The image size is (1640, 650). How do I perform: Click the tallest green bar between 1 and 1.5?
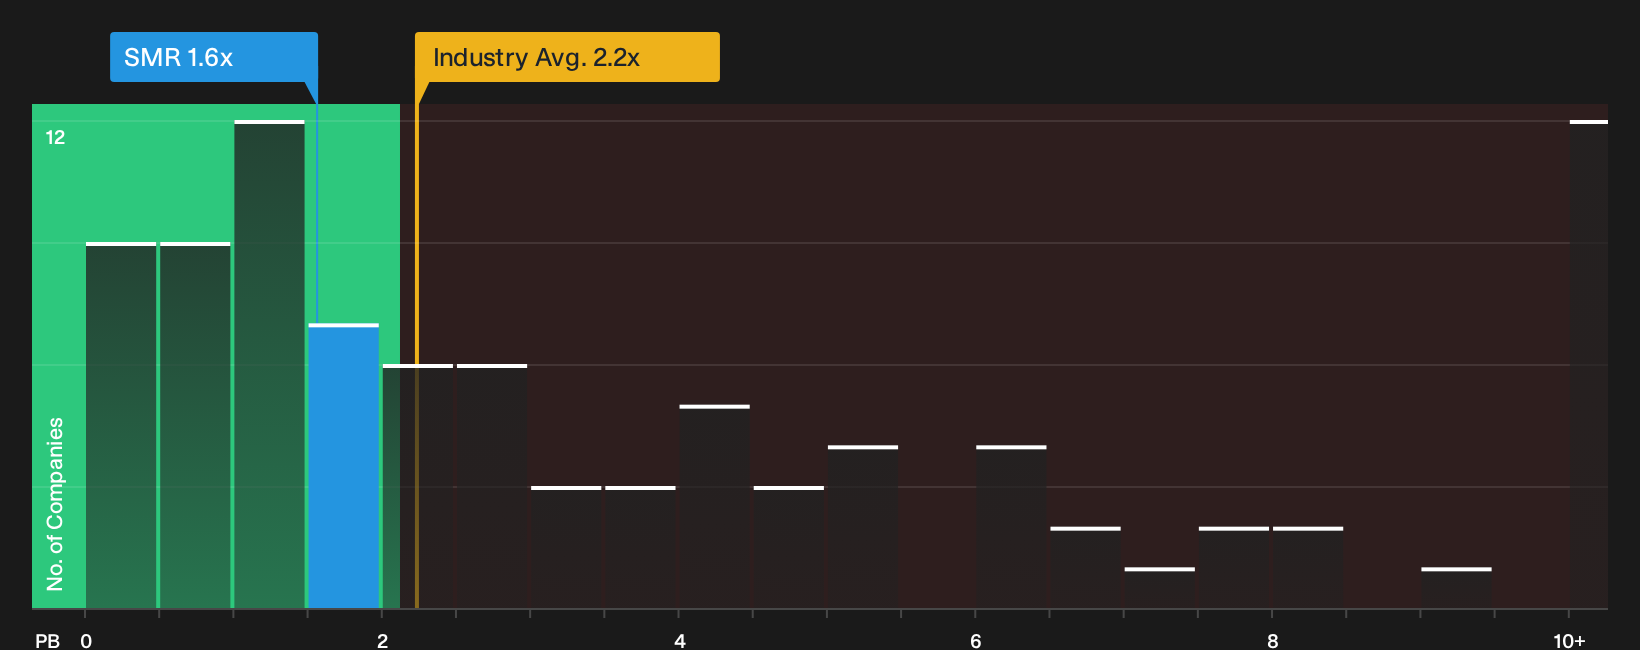click(x=269, y=365)
